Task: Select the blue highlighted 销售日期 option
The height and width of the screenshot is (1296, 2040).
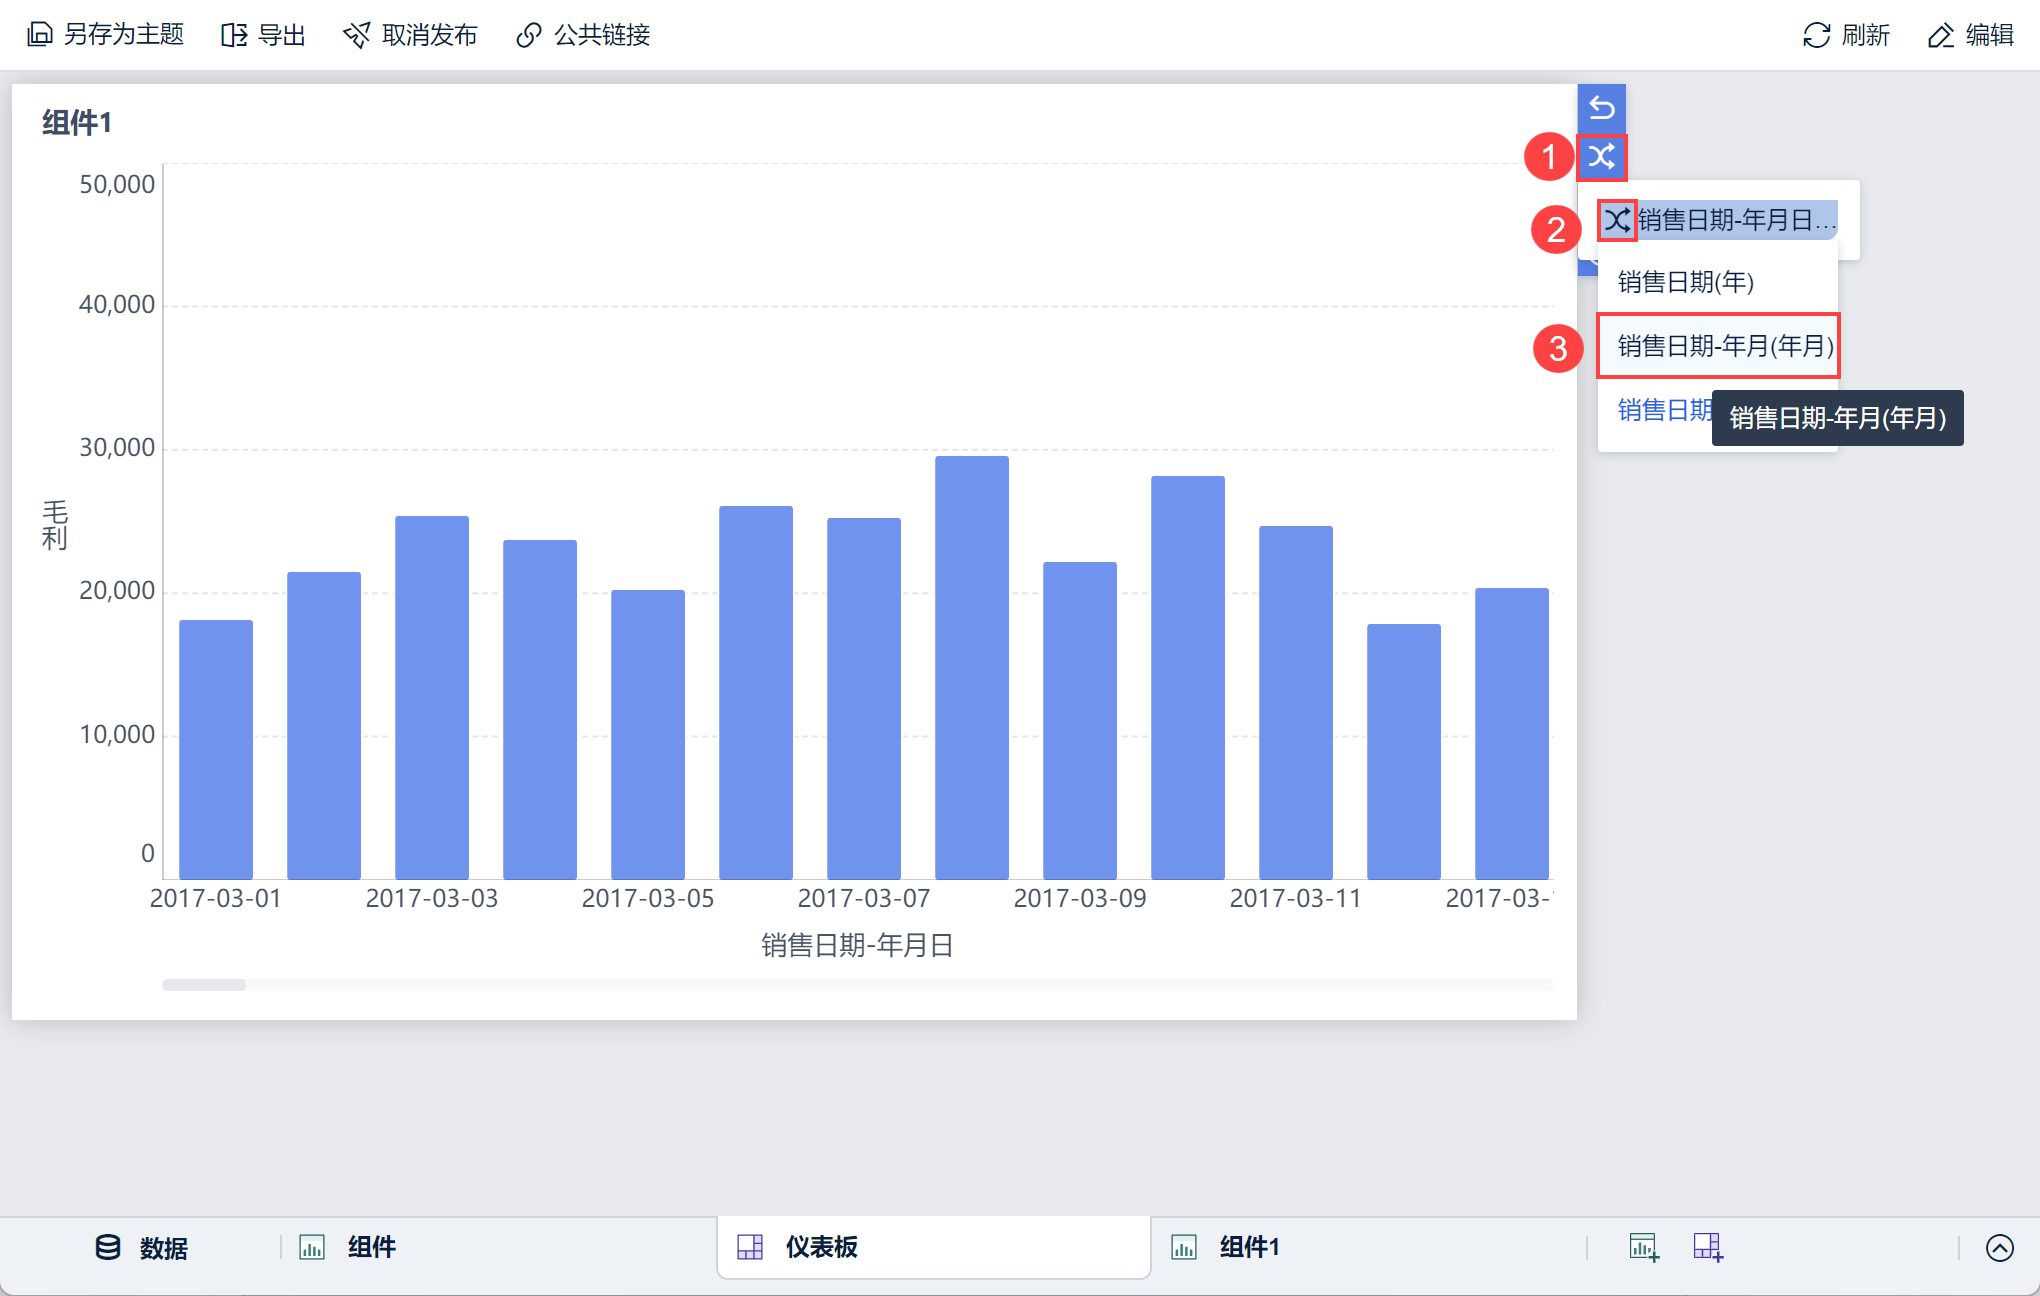Action: pyautogui.click(x=1662, y=410)
